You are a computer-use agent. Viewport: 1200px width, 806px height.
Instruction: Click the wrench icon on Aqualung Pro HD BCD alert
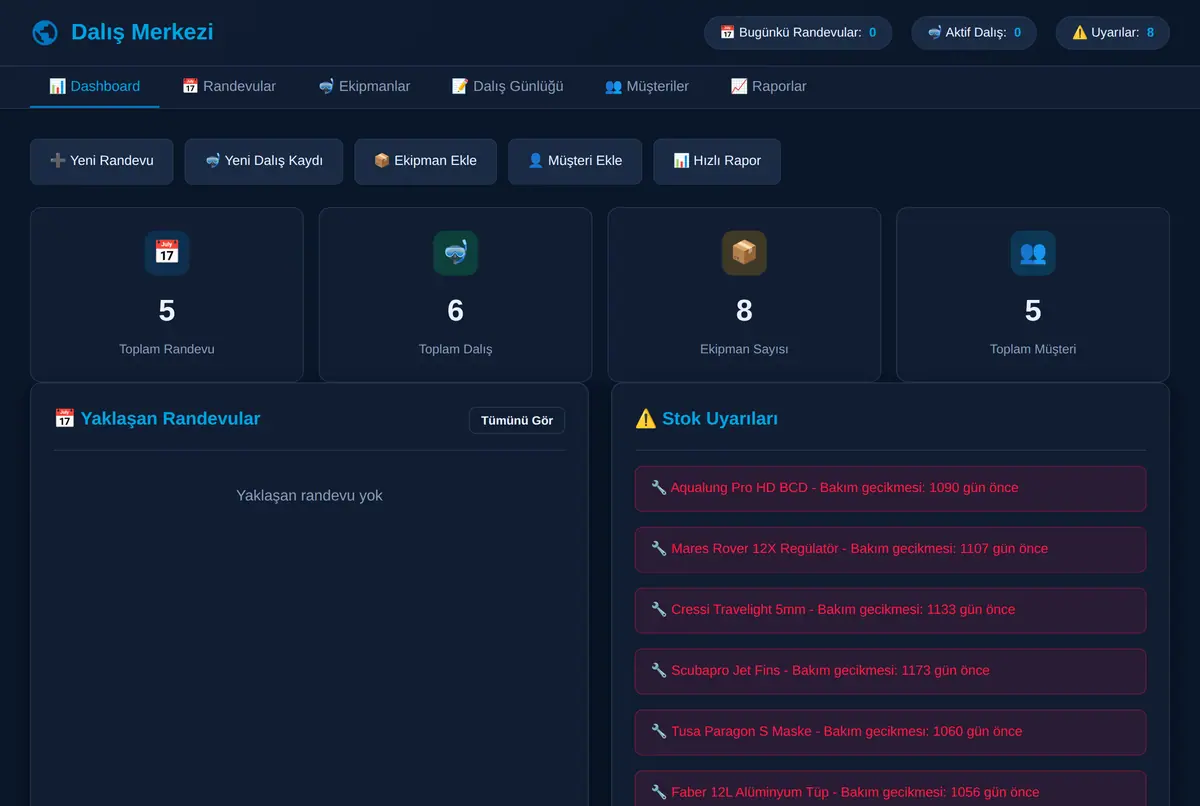coord(659,488)
